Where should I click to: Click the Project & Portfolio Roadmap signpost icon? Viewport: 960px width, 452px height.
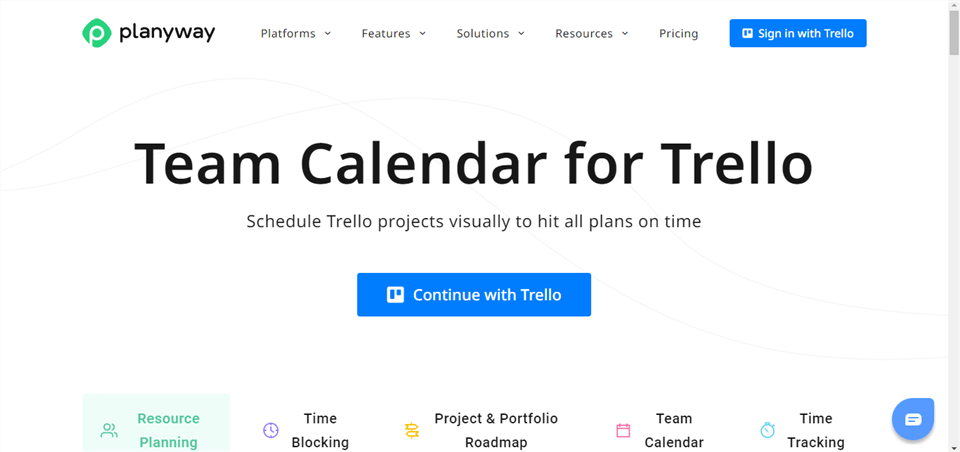click(x=412, y=430)
